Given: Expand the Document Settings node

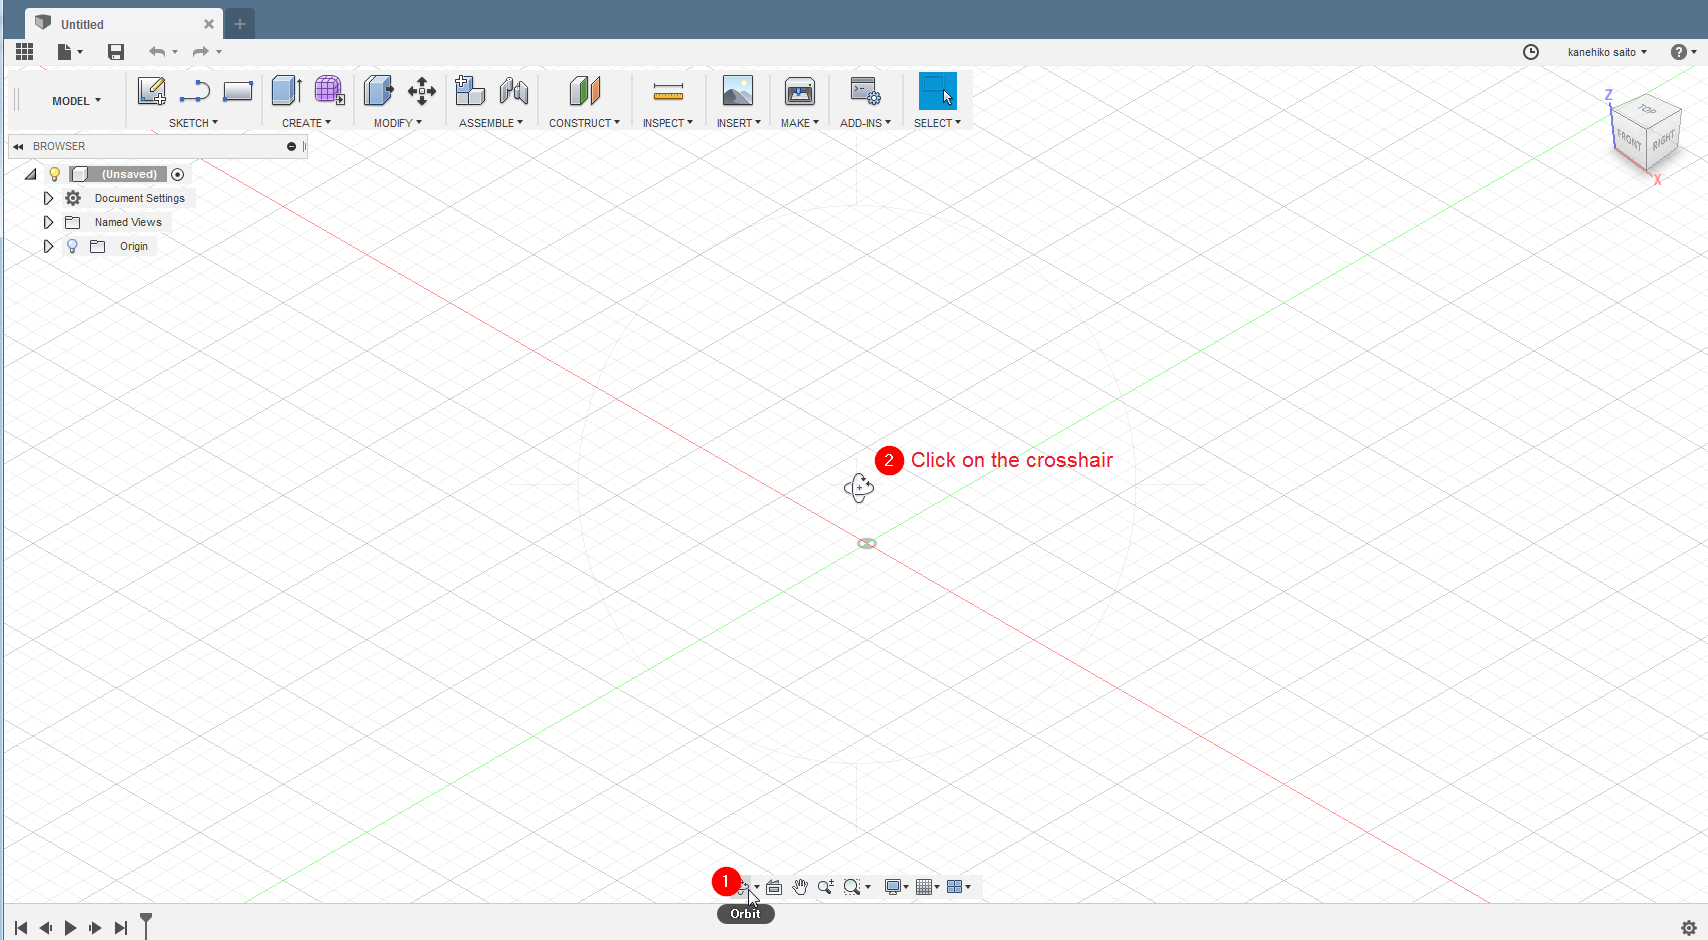Looking at the screenshot, I should point(48,198).
